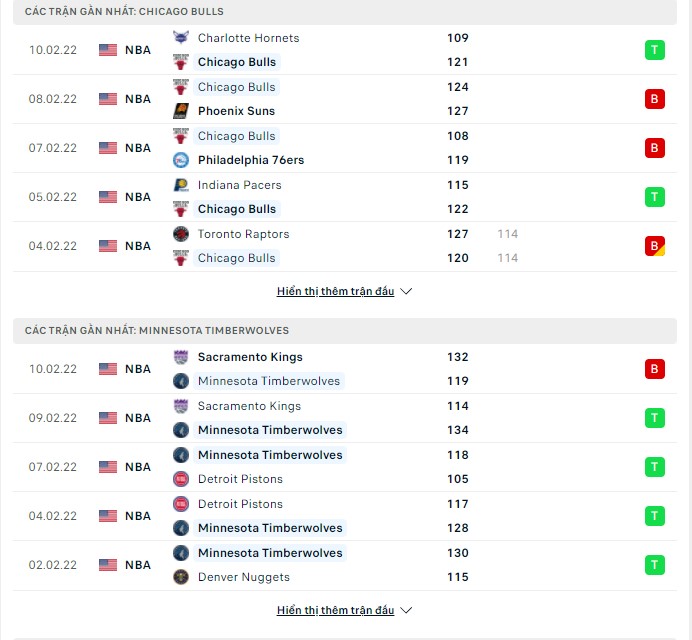Click the Phoenix Suns team logo
Screen dimensions: 692x640
(x=181, y=111)
